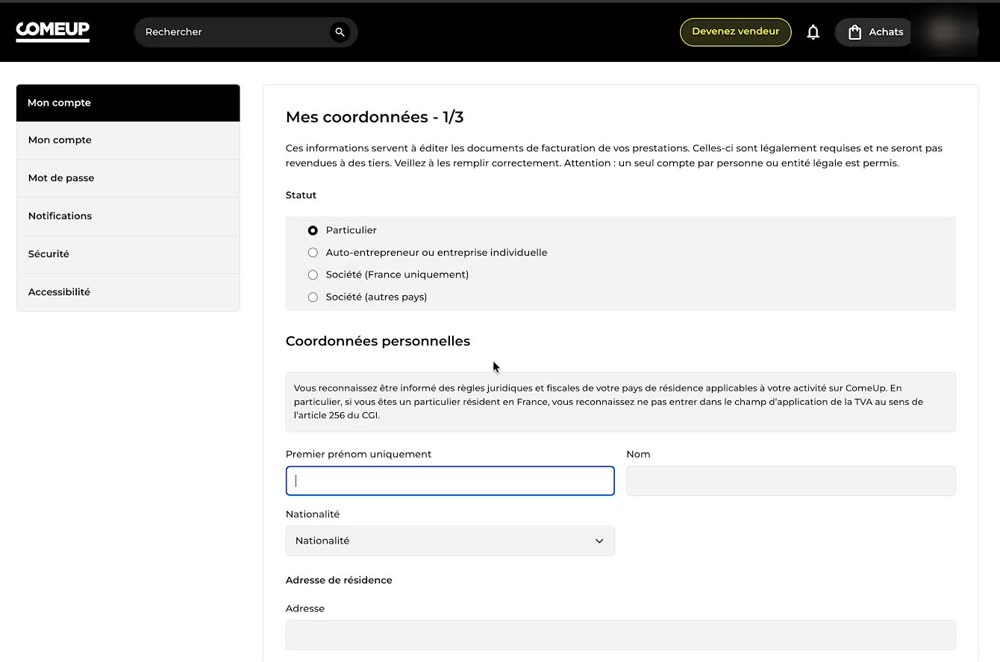The height and width of the screenshot is (662, 1000).
Task: Open the Mon compte sidebar item below the header
Action: click(128, 140)
